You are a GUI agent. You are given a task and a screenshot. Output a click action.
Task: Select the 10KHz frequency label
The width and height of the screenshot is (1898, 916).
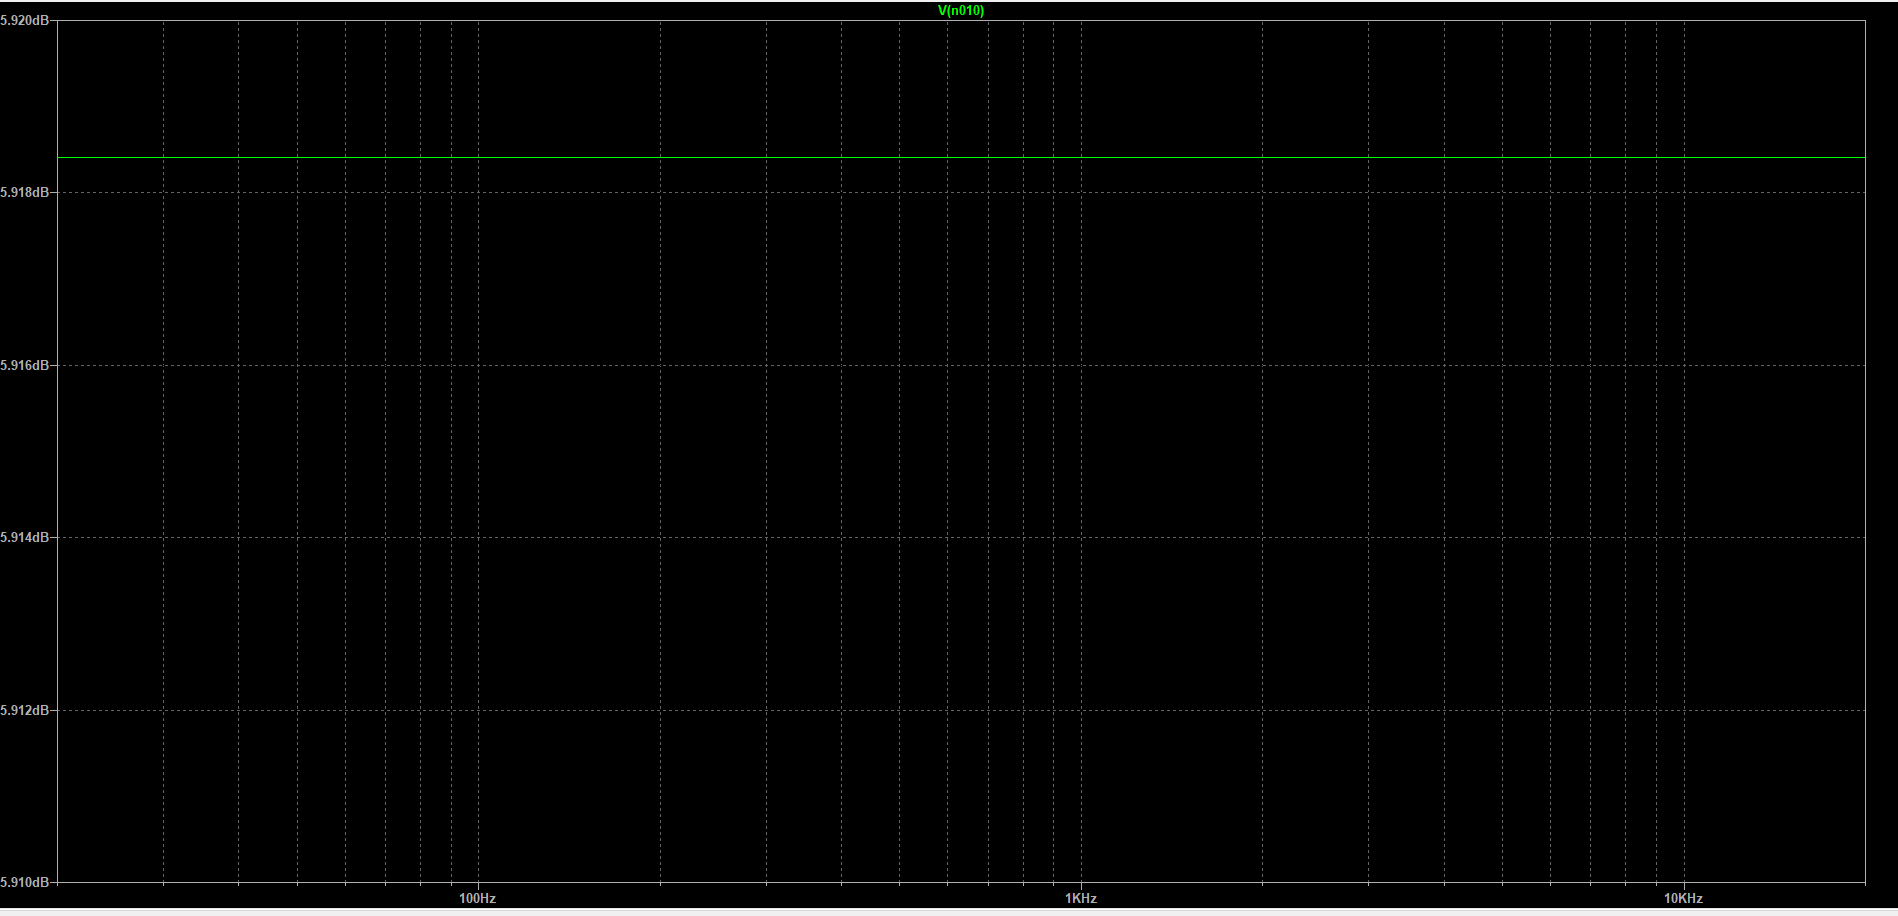[x=1683, y=899]
